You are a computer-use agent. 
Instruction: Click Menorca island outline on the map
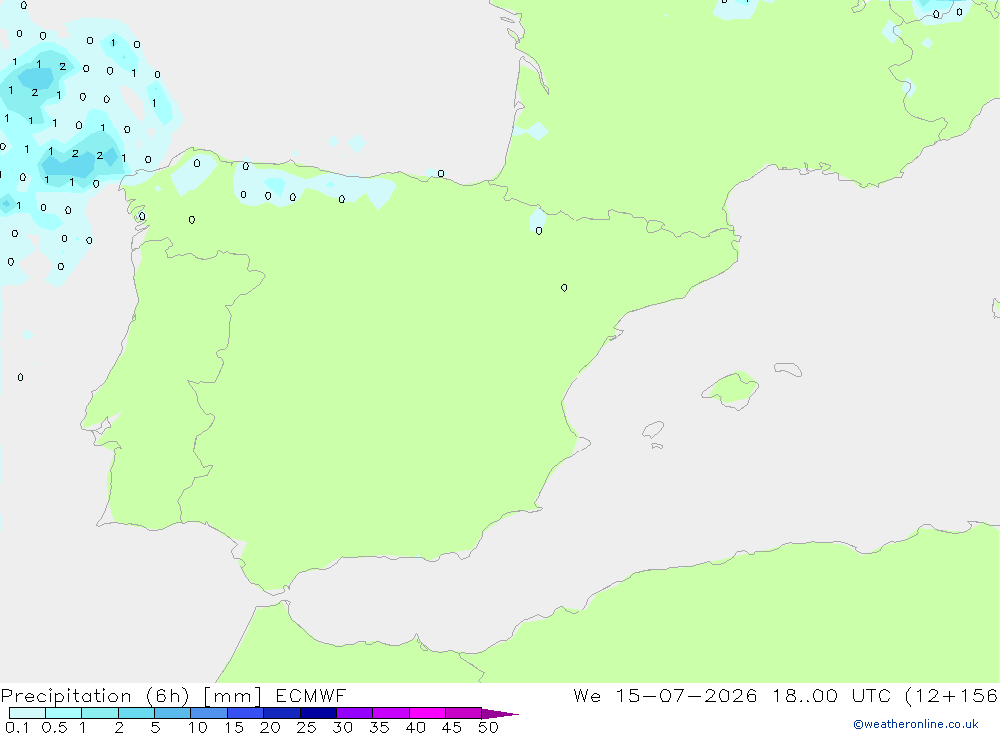pos(788,369)
